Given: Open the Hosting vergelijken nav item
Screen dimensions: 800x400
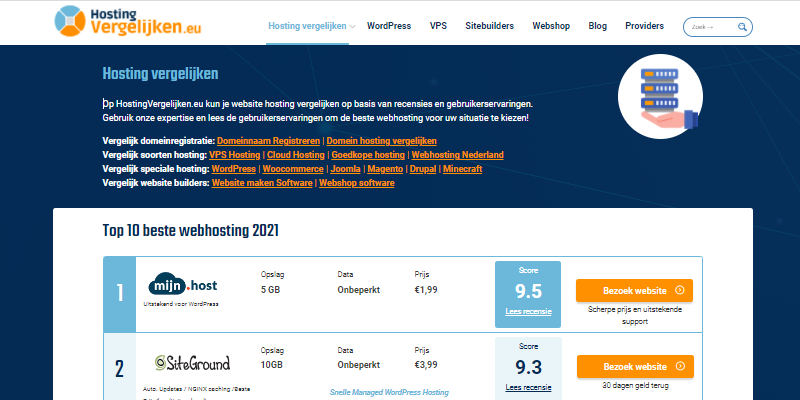Looking at the screenshot, I should point(307,26).
